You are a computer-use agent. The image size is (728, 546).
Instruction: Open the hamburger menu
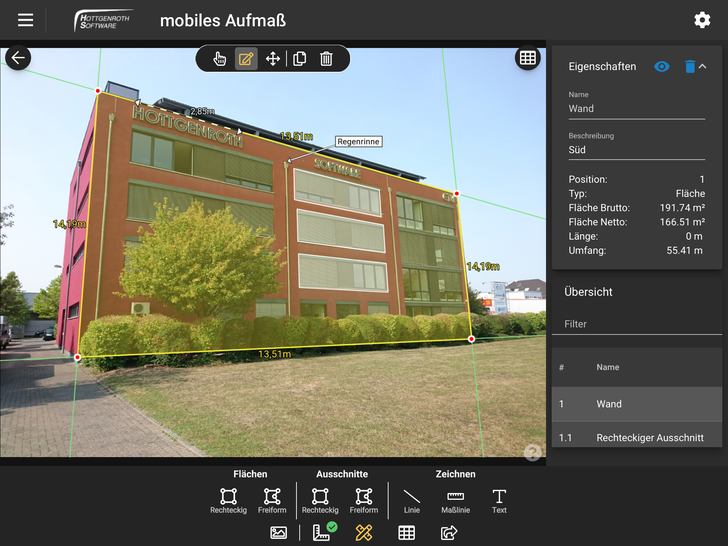25,20
